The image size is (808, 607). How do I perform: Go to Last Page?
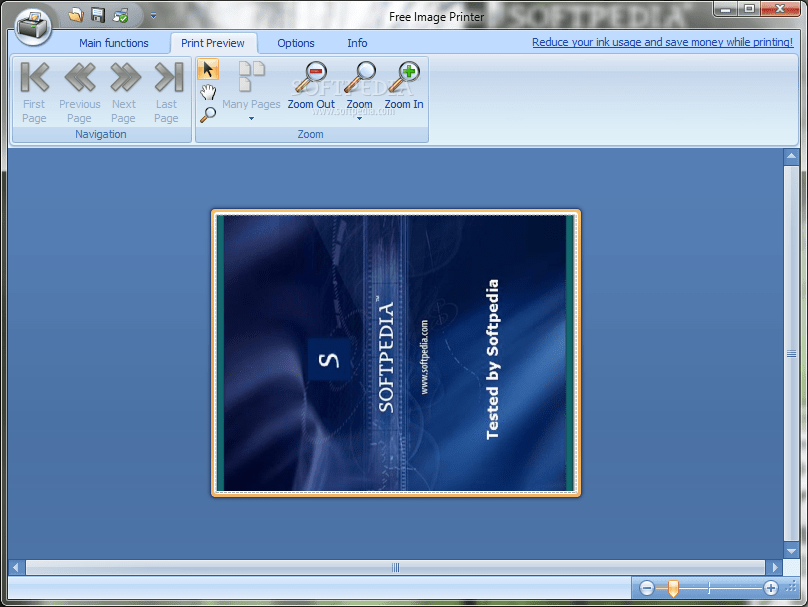click(167, 93)
